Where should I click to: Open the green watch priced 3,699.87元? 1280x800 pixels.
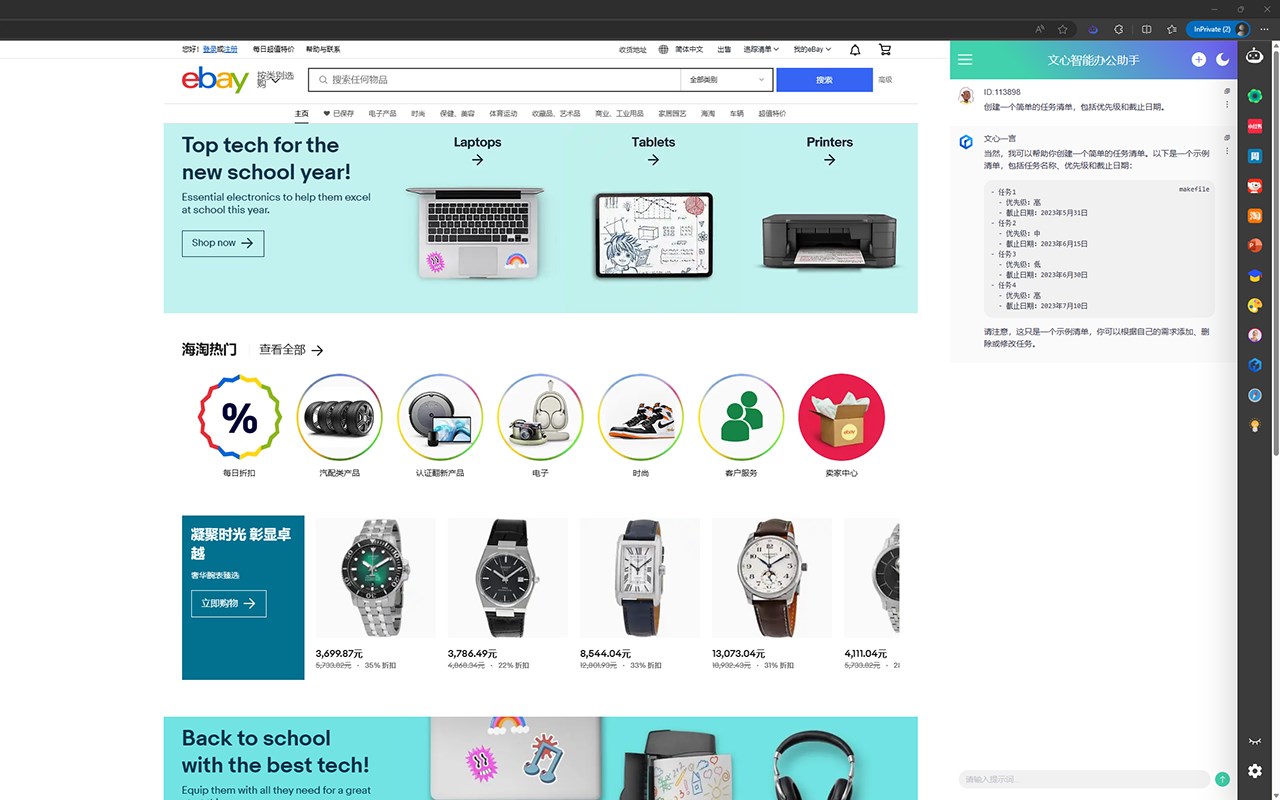click(375, 578)
